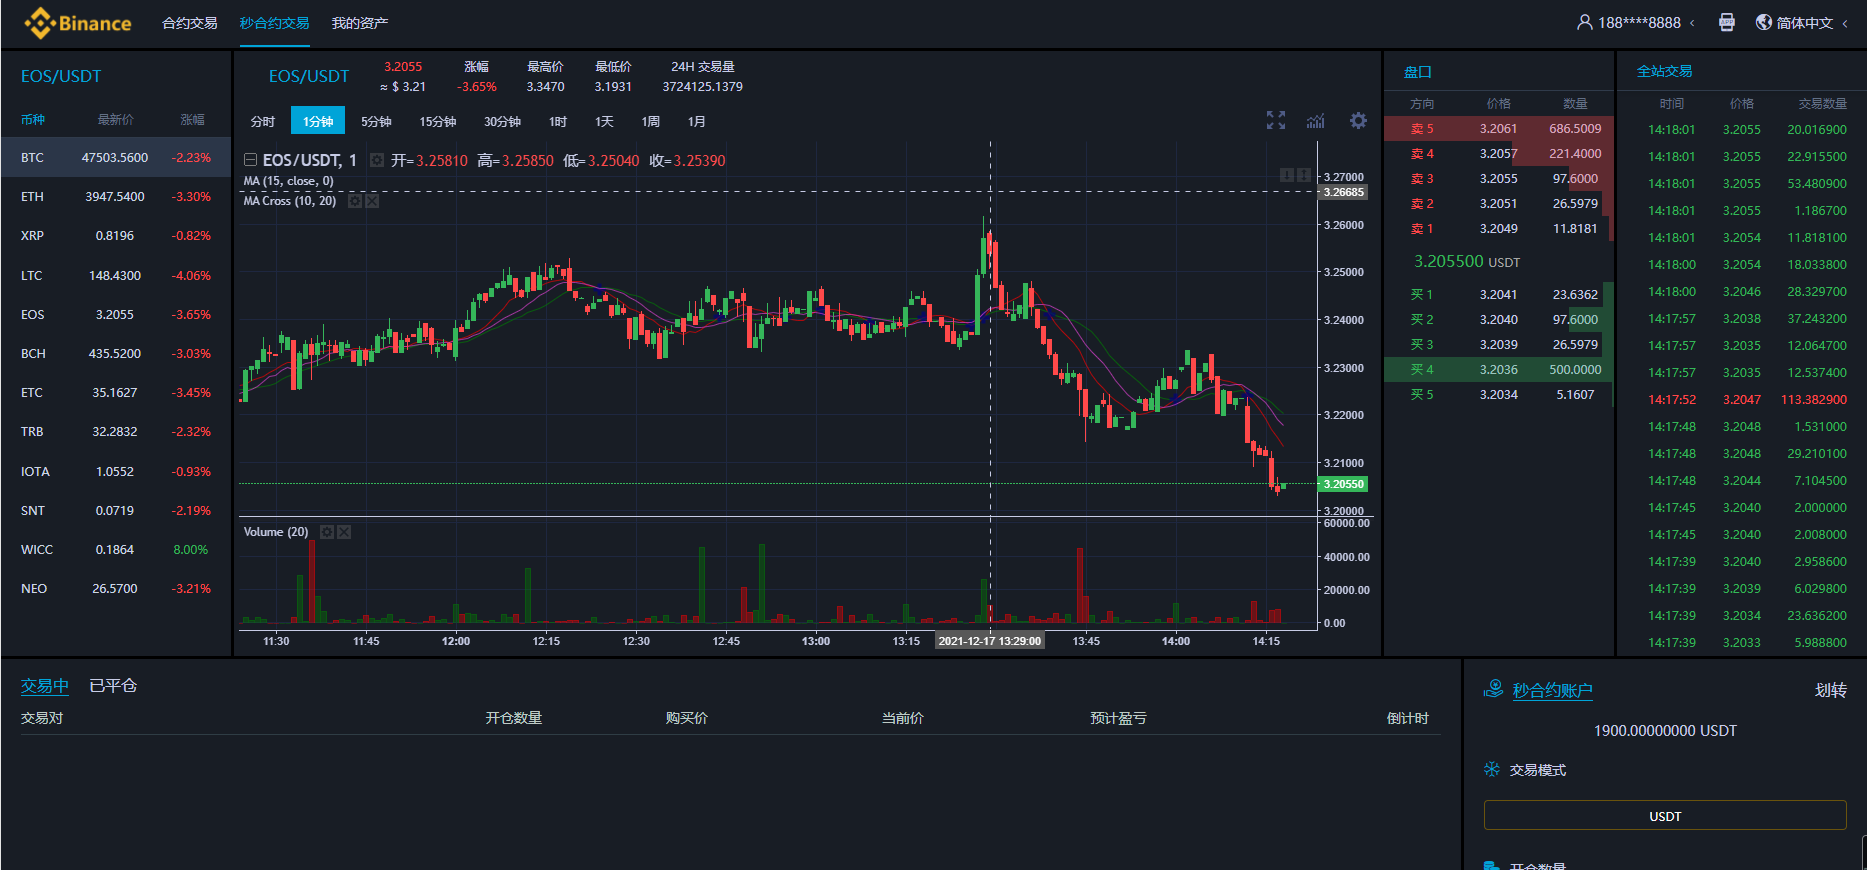Expand the language chevron after 简体中文
This screenshot has width=1867, height=870.
point(1845,23)
